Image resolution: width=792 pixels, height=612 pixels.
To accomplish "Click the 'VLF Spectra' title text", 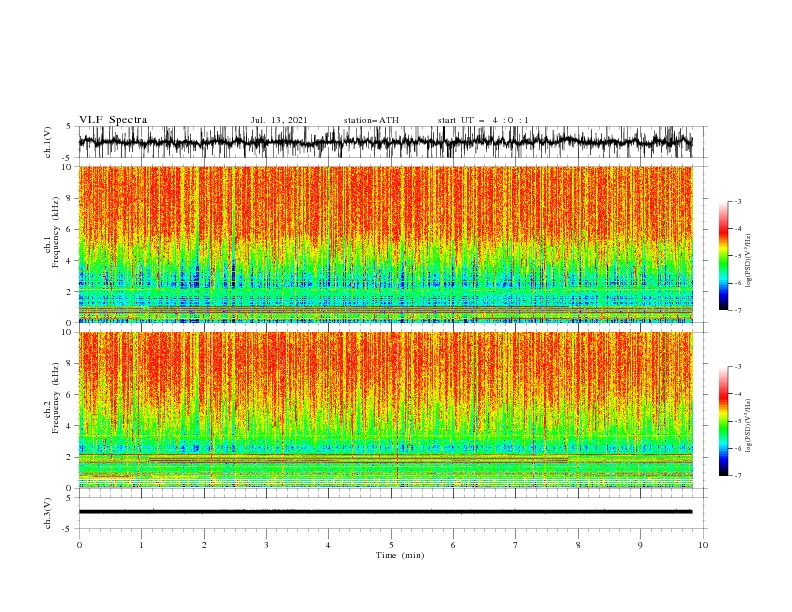I will [x=113, y=120].
